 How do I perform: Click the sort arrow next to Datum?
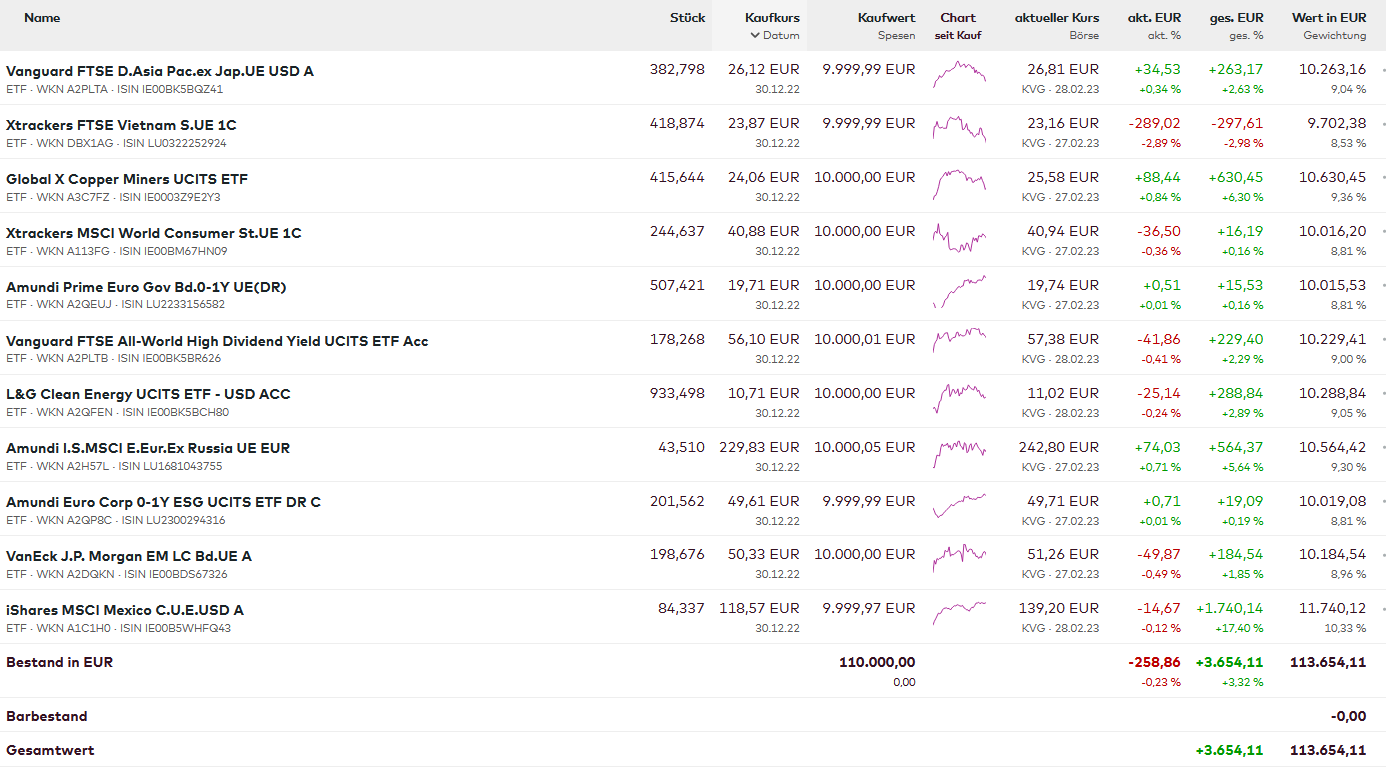pos(755,36)
